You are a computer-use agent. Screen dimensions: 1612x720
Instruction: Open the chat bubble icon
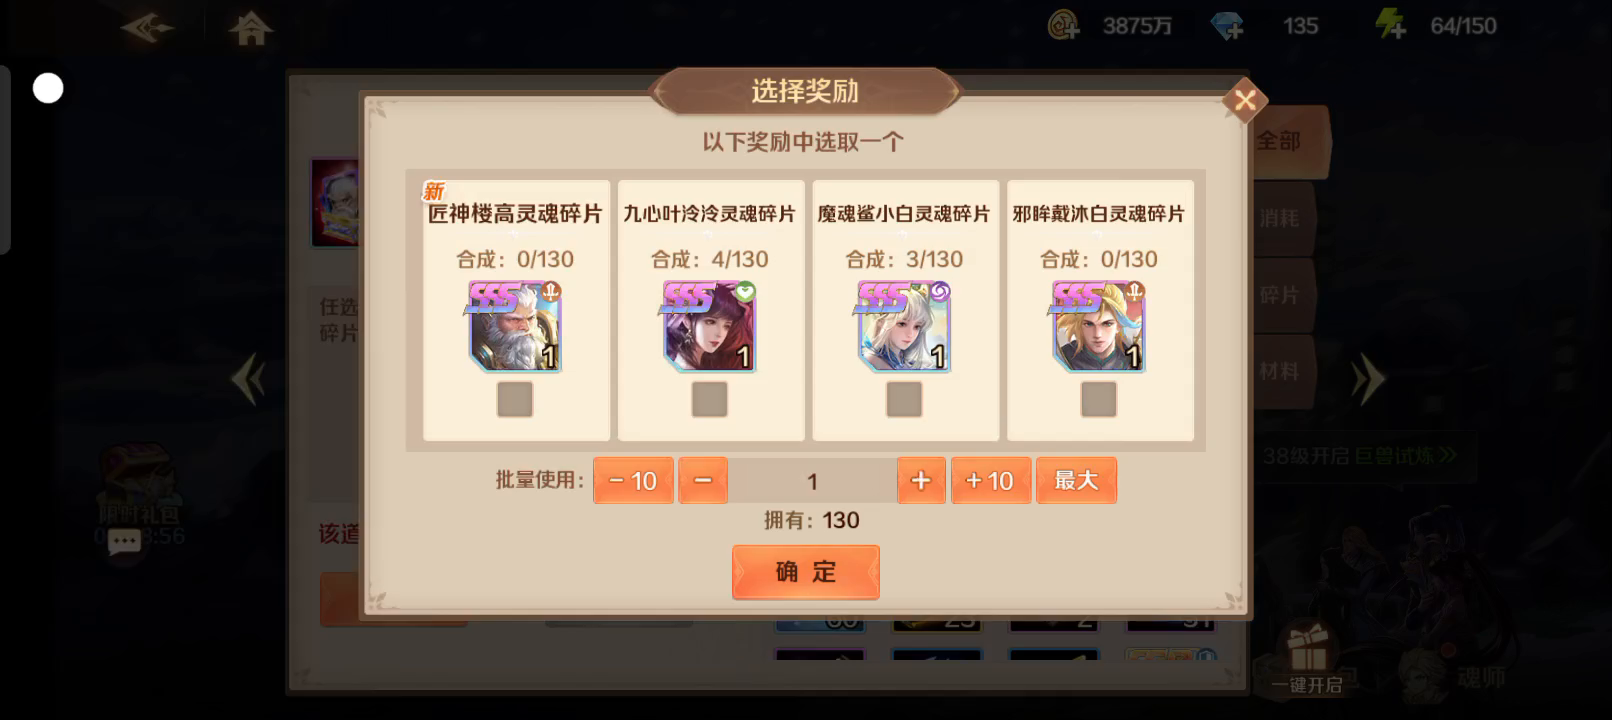click(x=124, y=543)
